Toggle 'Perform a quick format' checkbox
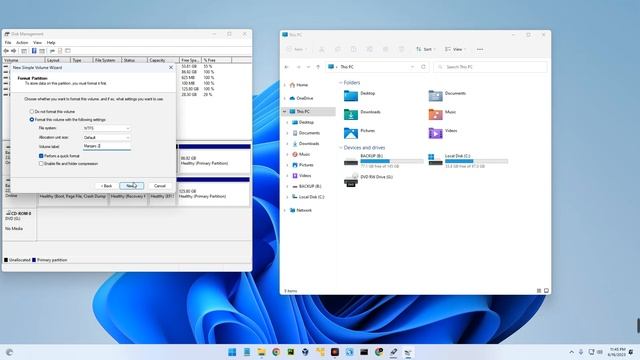The height and width of the screenshot is (360, 640). (59, 156)
